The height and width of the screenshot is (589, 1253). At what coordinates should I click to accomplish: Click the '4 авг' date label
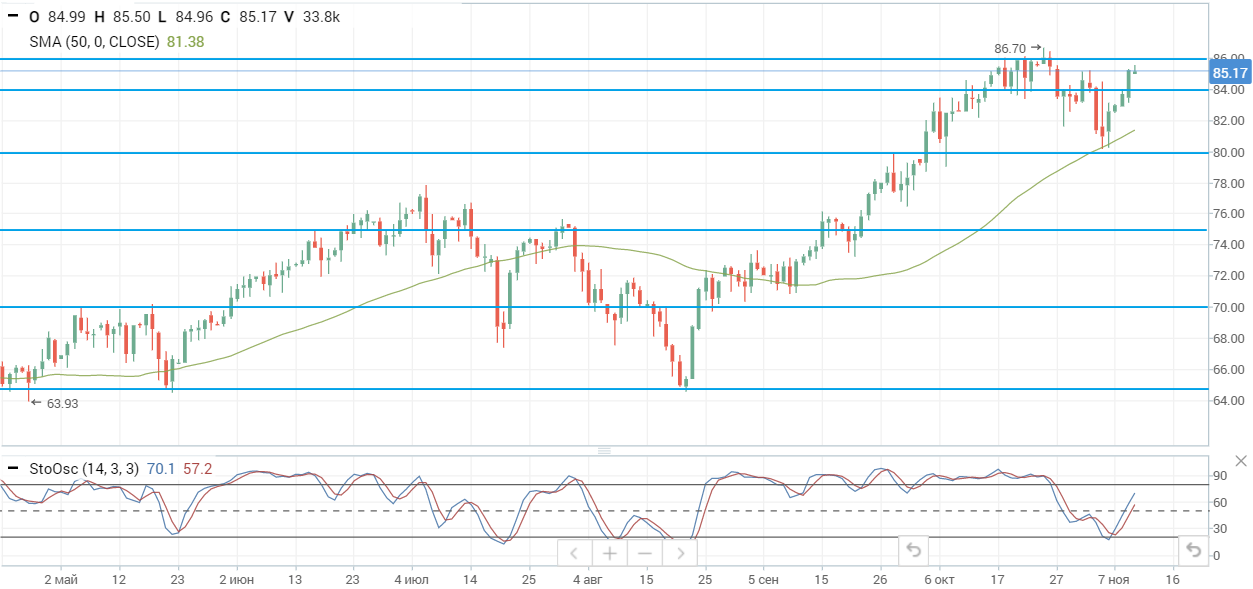588,579
